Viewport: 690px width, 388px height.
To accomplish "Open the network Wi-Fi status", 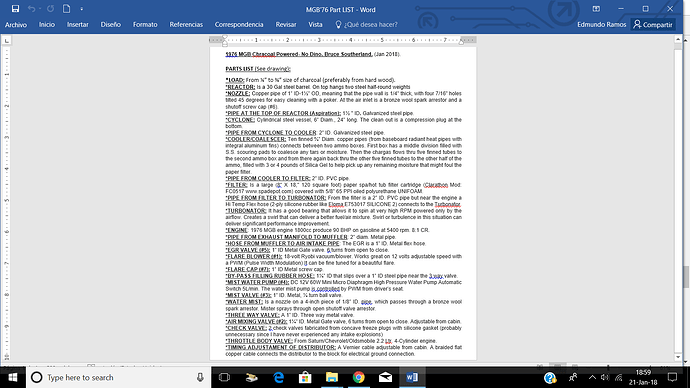I will click(x=618, y=377).
